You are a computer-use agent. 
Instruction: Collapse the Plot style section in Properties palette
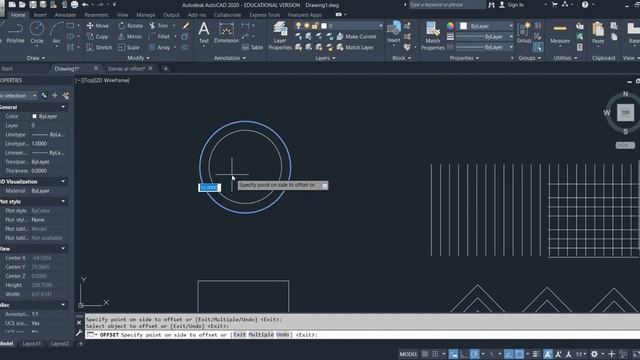tap(63, 201)
